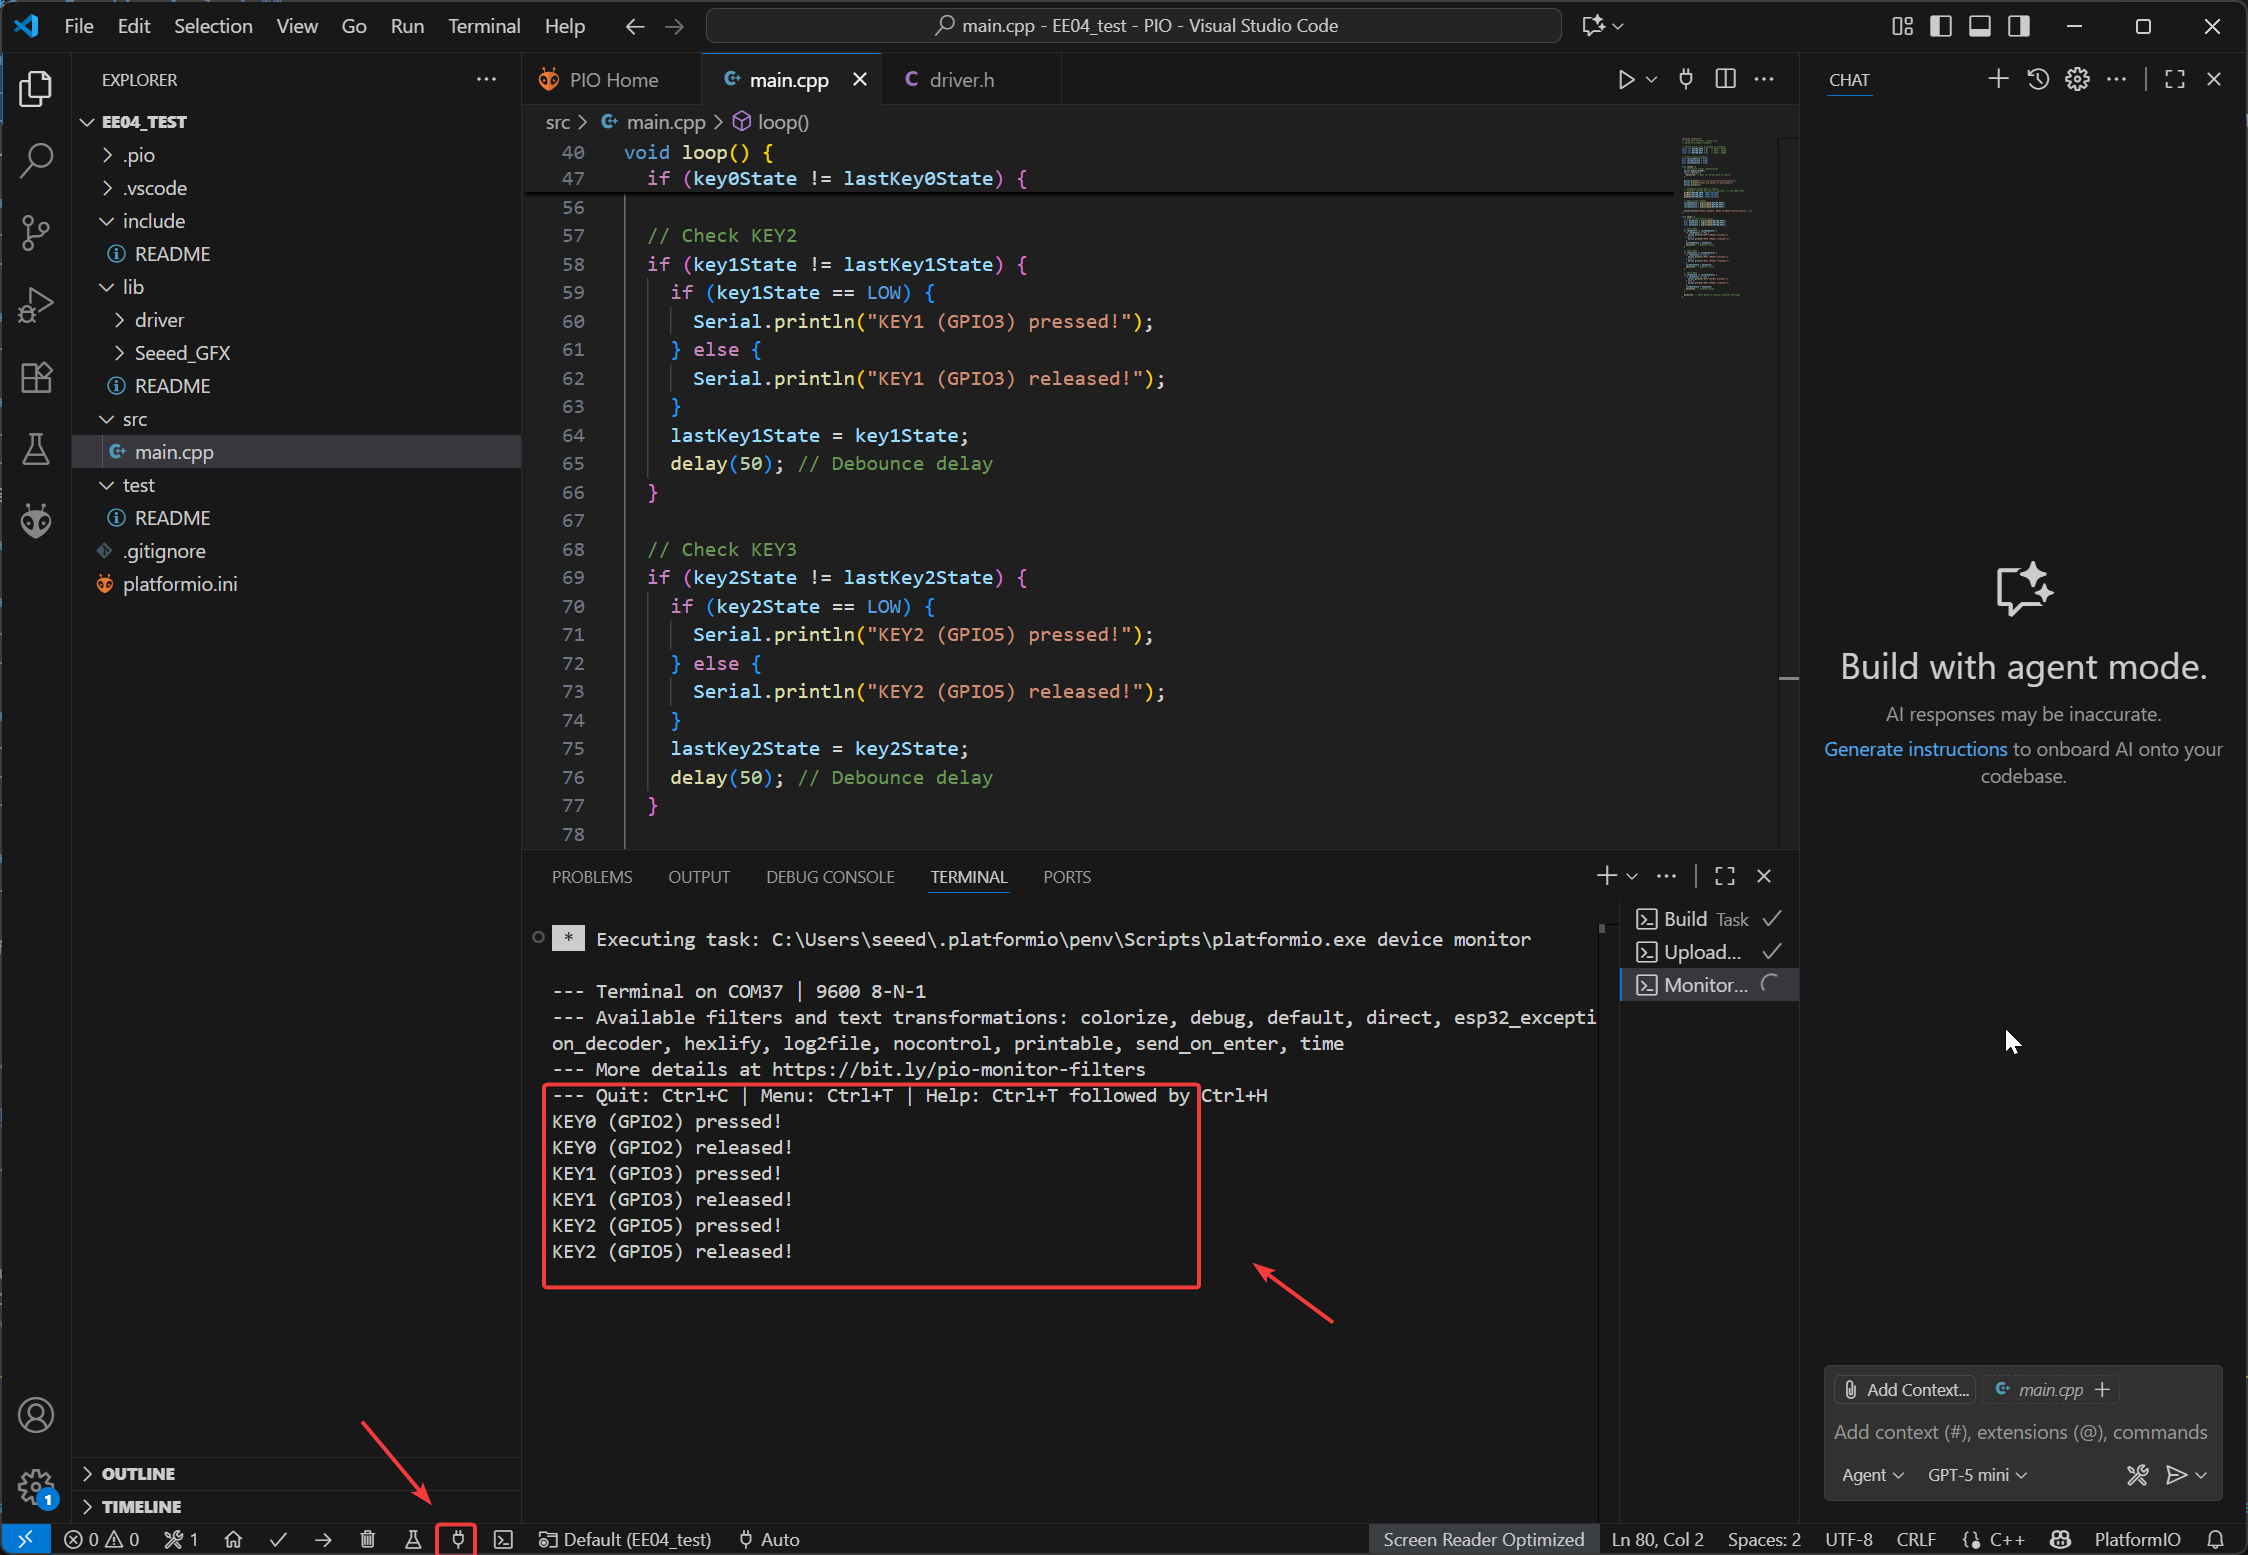The image size is (2248, 1555).
Task: Toggle primary side bar layout button
Action: tap(1940, 26)
